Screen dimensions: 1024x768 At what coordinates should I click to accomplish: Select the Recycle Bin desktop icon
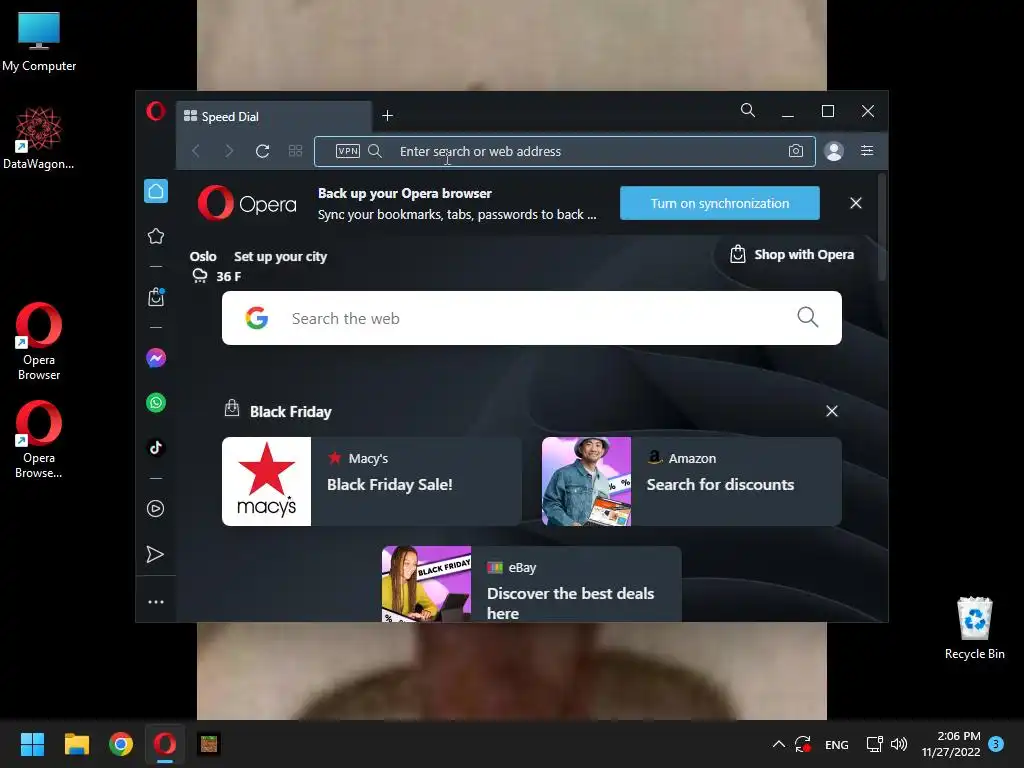[x=974, y=628]
